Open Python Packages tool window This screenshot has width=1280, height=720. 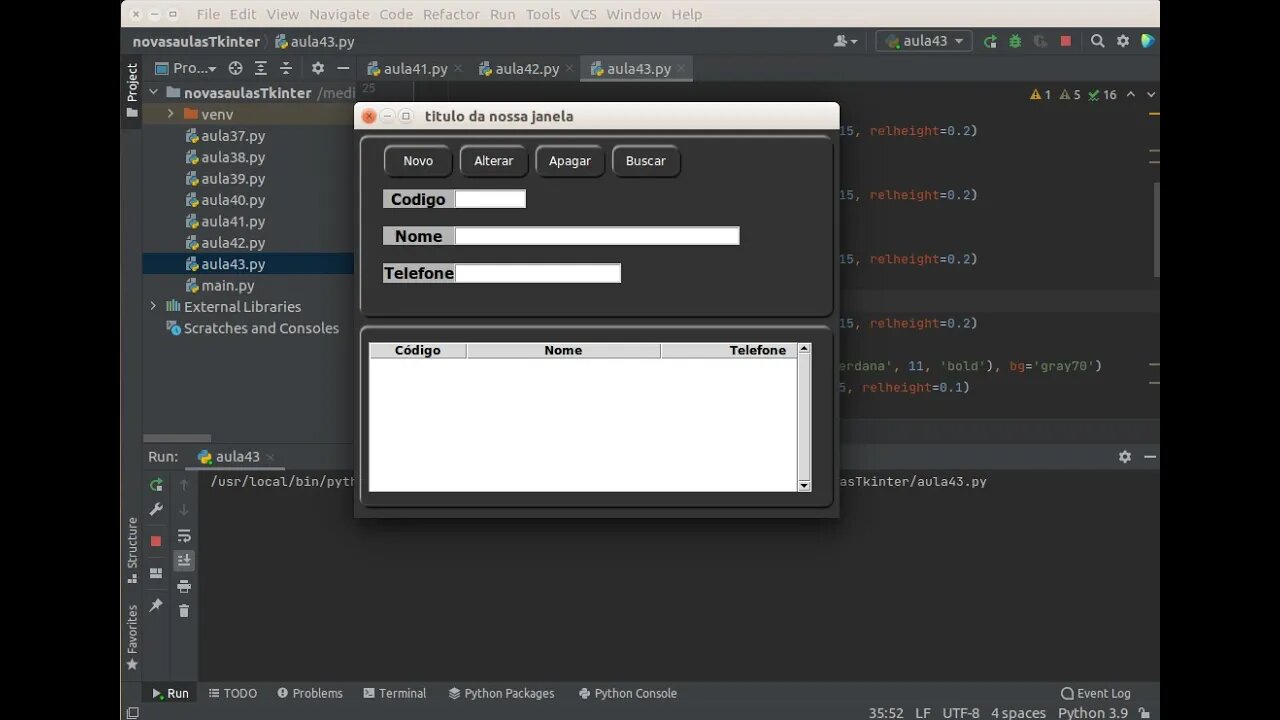point(501,693)
